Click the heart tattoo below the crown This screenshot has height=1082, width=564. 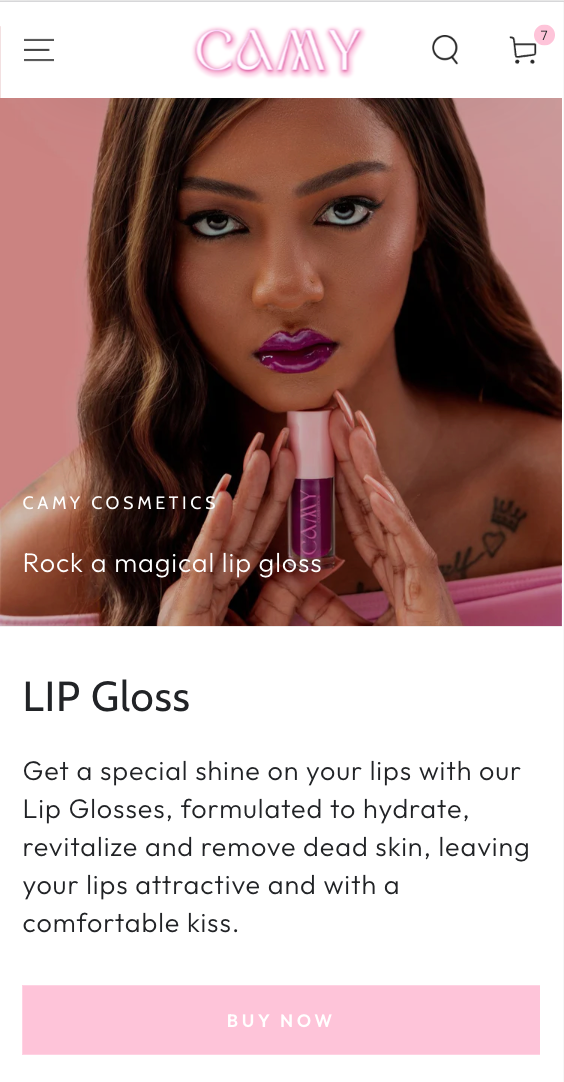(493, 543)
